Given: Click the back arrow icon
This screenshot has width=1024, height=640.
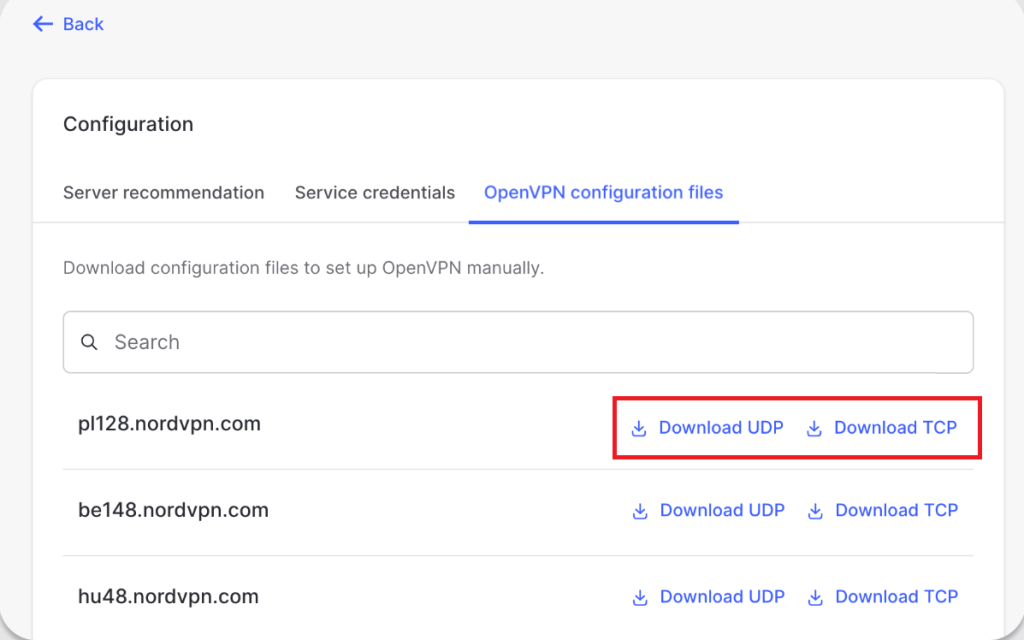Looking at the screenshot, I should point(43,24).
